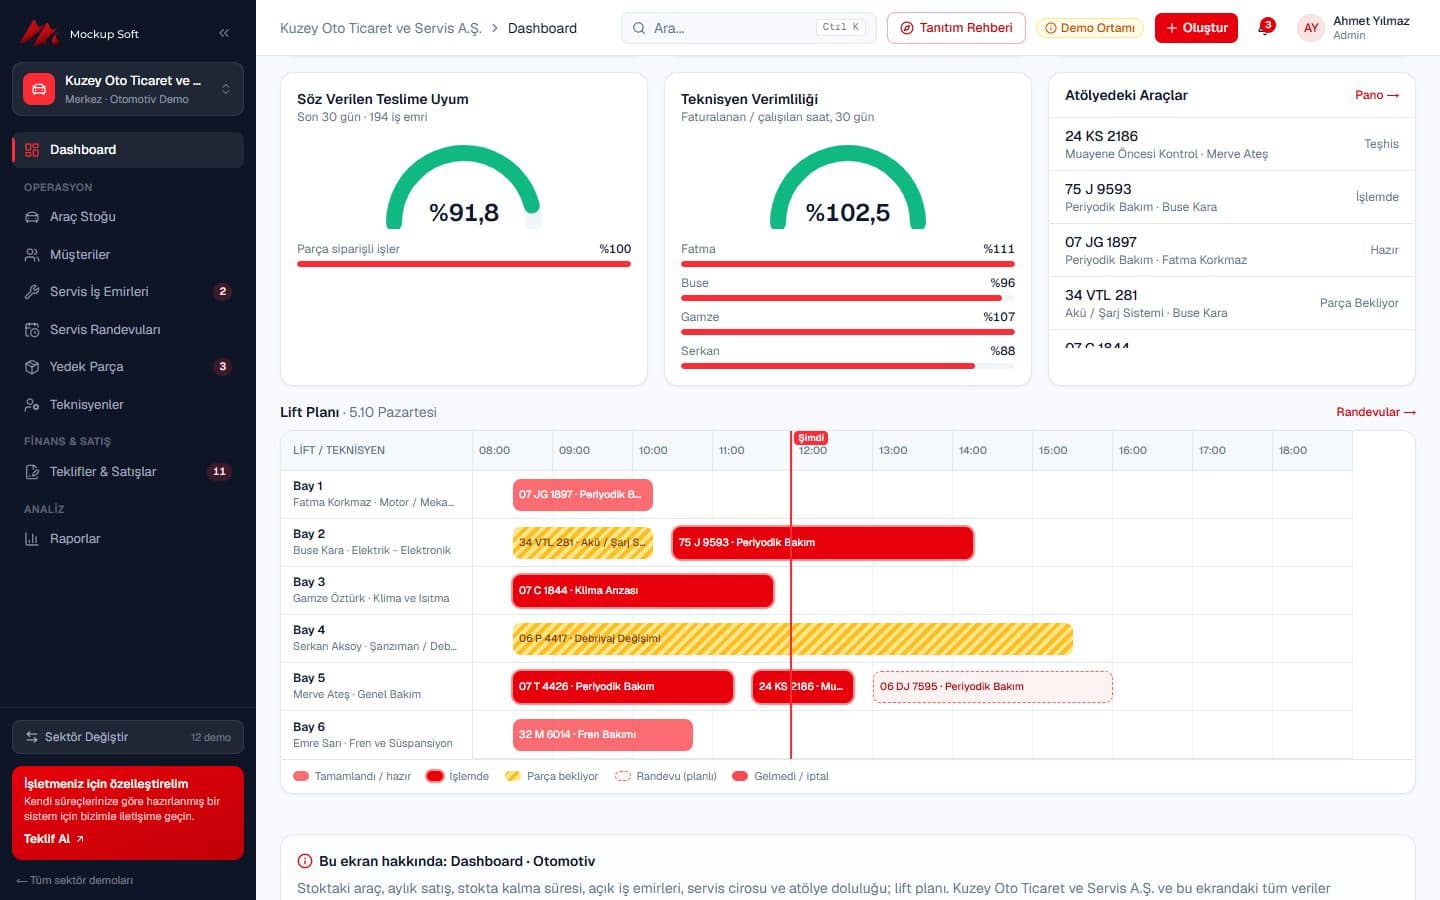The image size is (1440, 900).
Task: Go to Müşteriler page
Action: [x=128, y=255]
